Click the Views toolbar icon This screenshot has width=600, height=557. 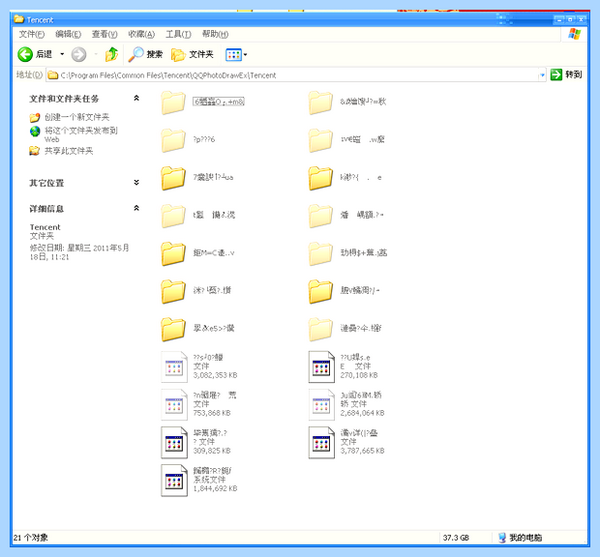point(233,55)
